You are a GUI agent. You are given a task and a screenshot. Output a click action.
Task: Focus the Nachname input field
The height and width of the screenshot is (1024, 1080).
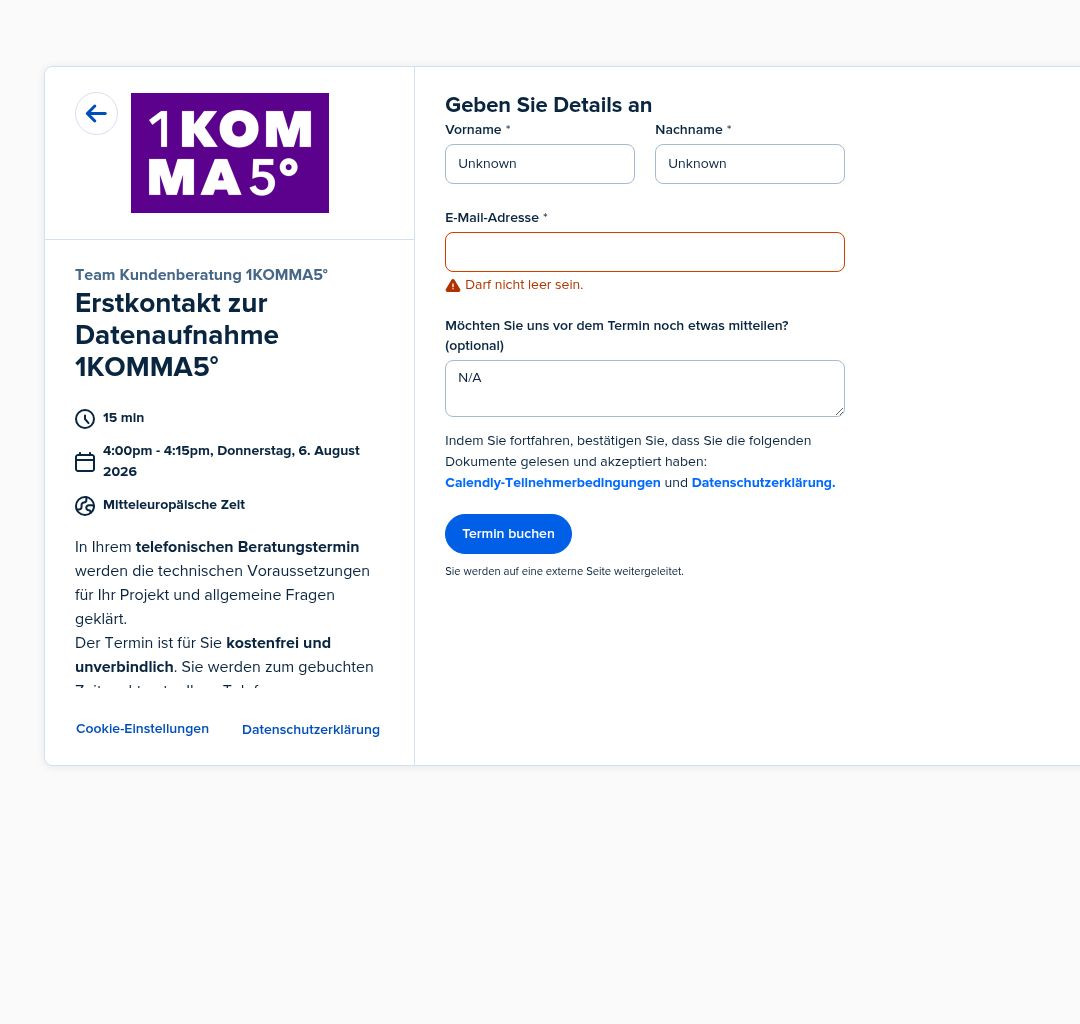tap(749, 164)
